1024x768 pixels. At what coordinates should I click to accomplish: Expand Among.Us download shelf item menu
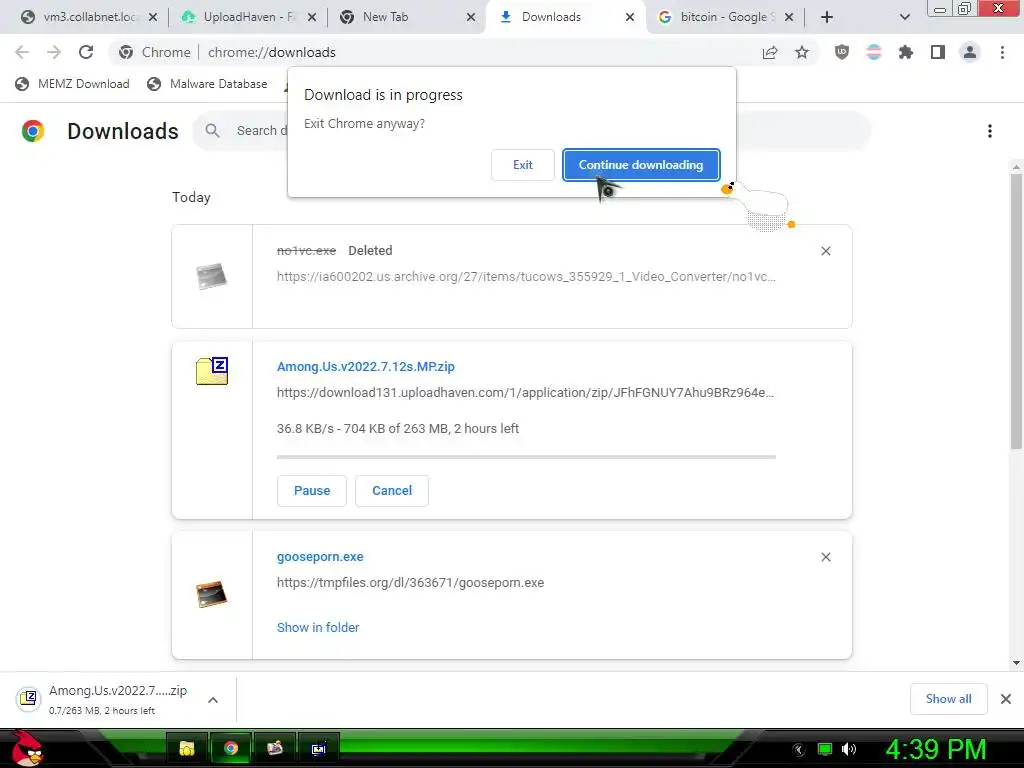[x=213, y=699]
